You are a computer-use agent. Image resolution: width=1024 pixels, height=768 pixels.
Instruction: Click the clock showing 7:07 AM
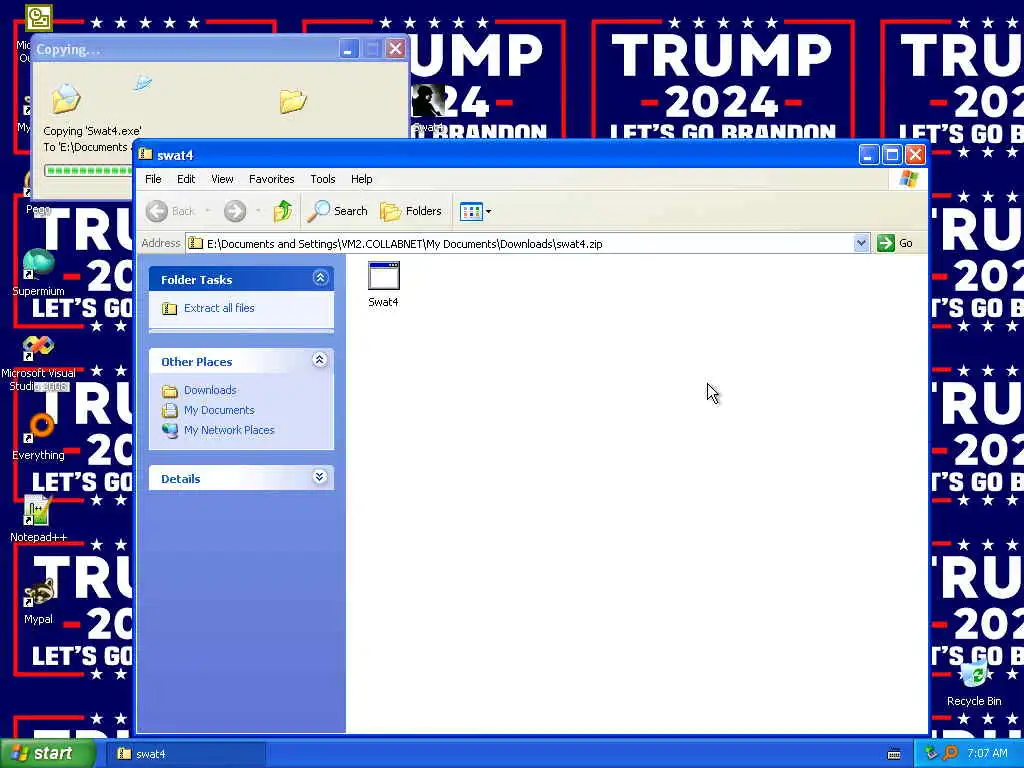987,754
